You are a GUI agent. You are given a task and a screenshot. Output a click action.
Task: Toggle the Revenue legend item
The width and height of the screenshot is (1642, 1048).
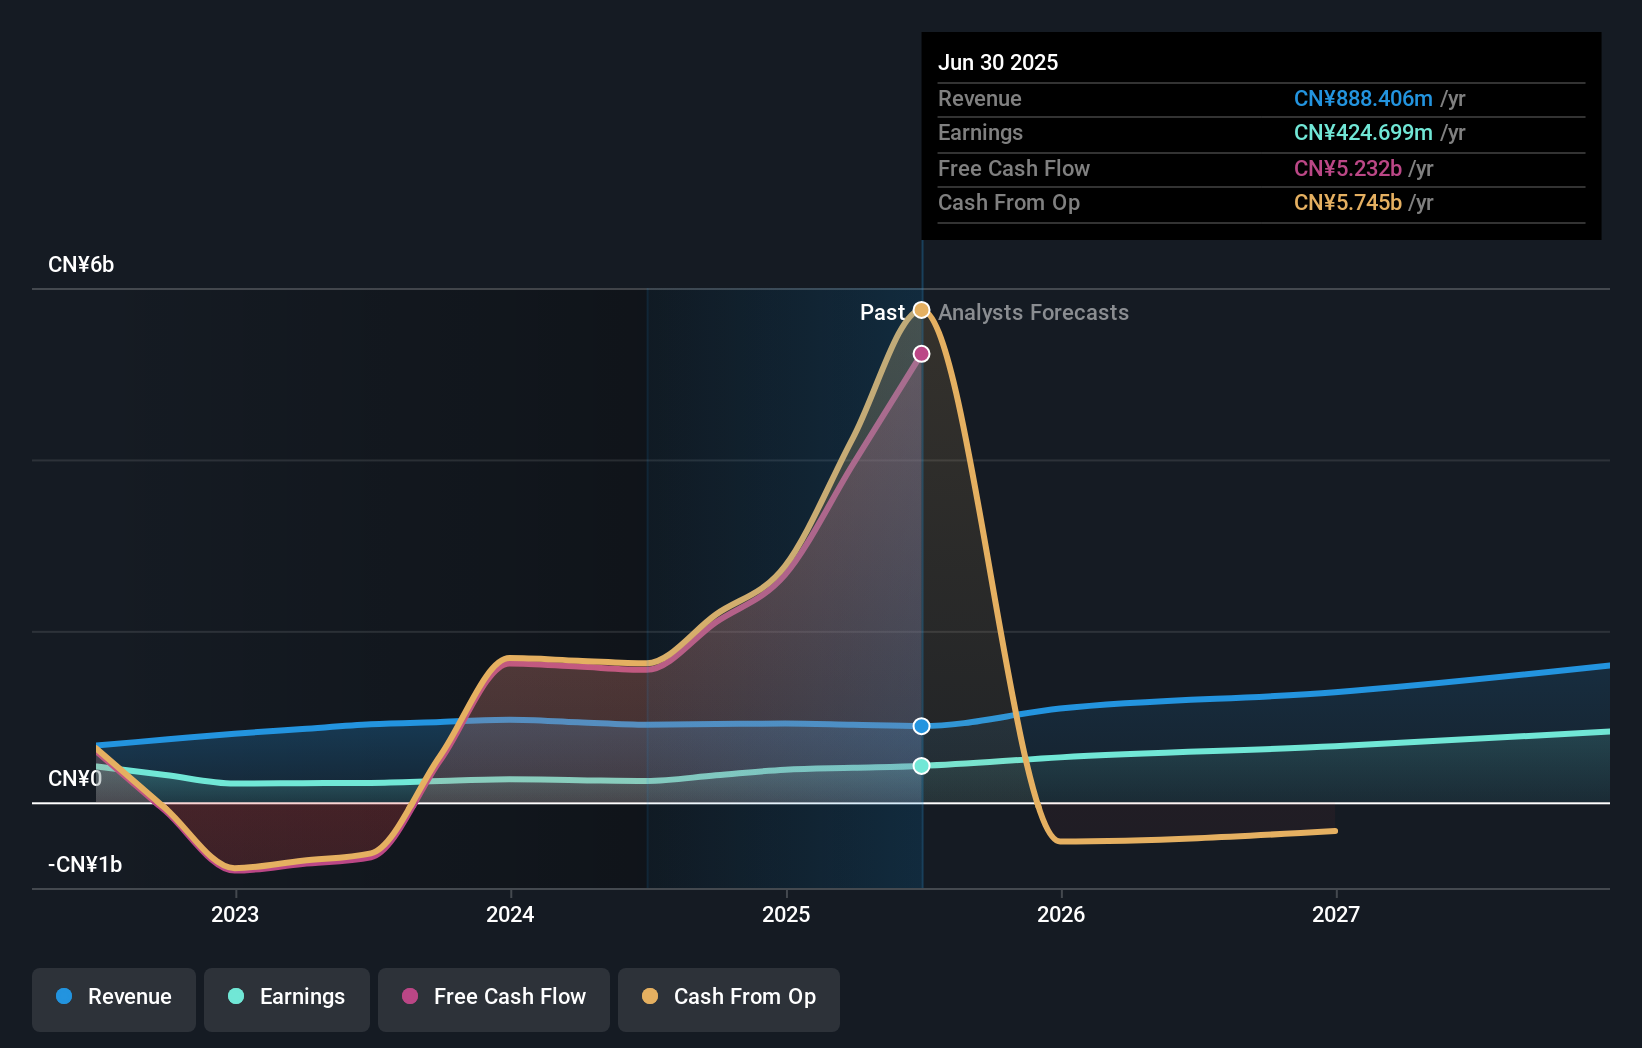(114, 999)
